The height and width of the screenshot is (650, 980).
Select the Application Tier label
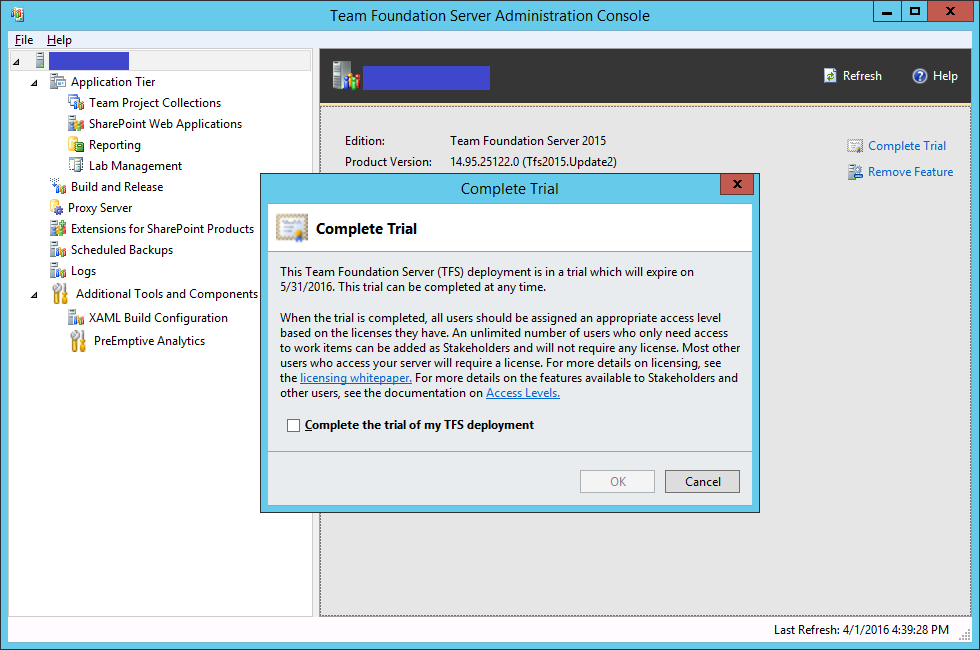pyautogui.click(x=113, y=81)
